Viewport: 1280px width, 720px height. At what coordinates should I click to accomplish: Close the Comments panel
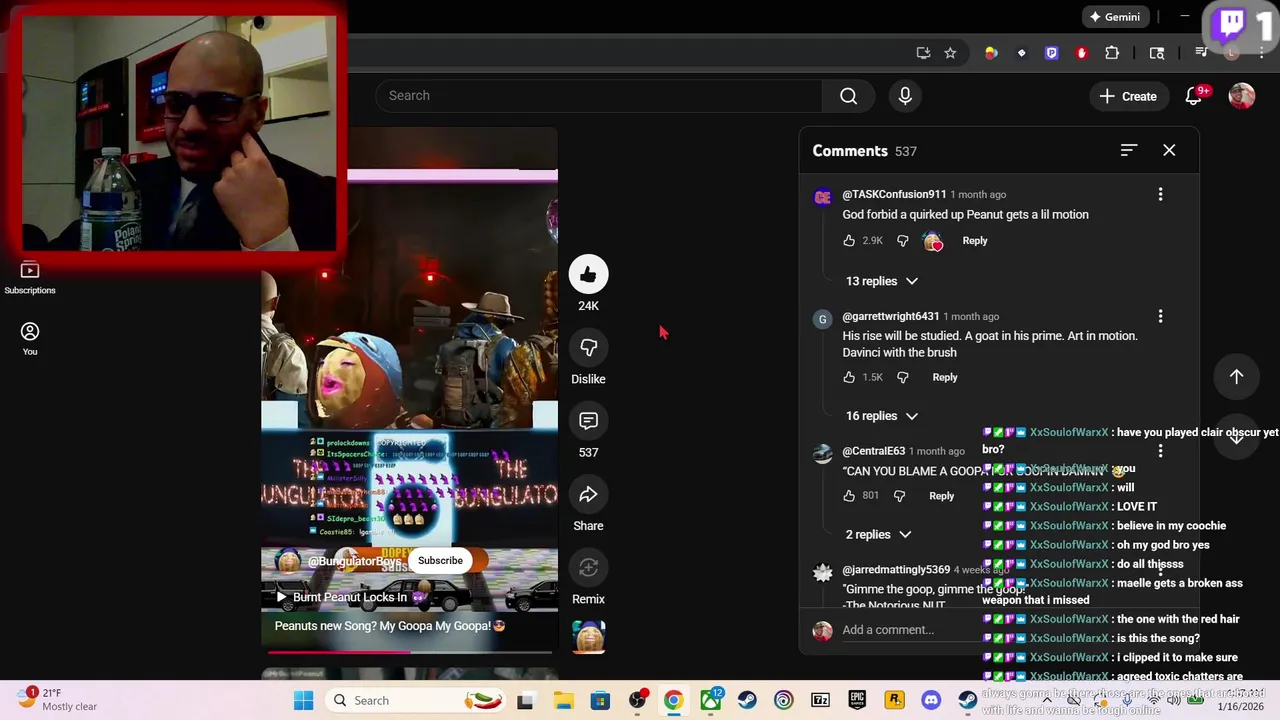(x=1169, y=150)
